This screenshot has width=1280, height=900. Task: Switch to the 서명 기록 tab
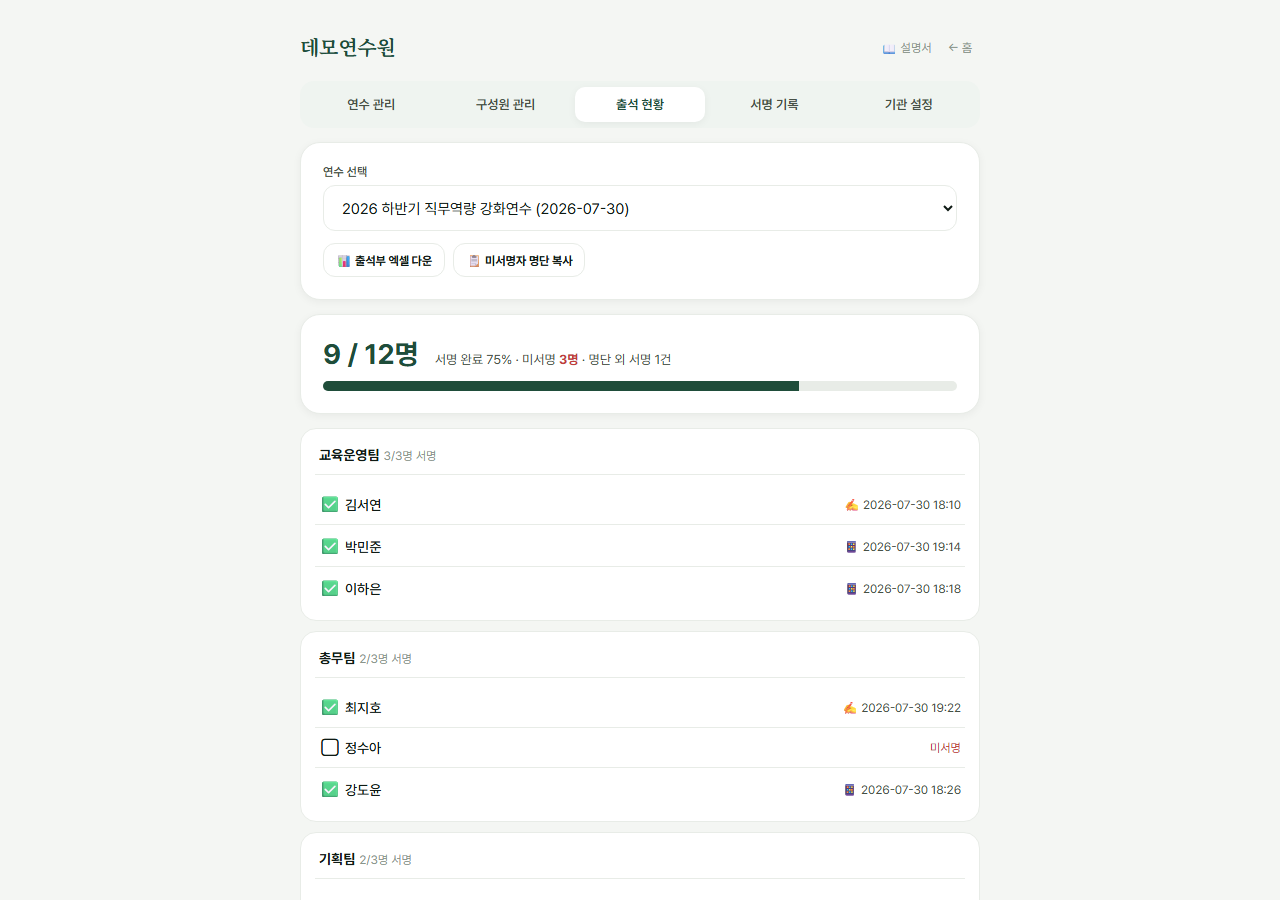[x=774, y=104]
